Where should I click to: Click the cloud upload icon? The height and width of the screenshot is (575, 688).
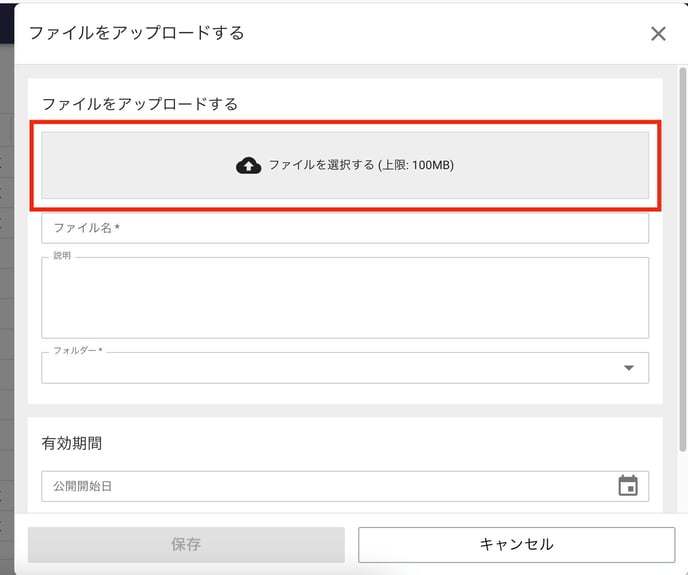point(248,165)
